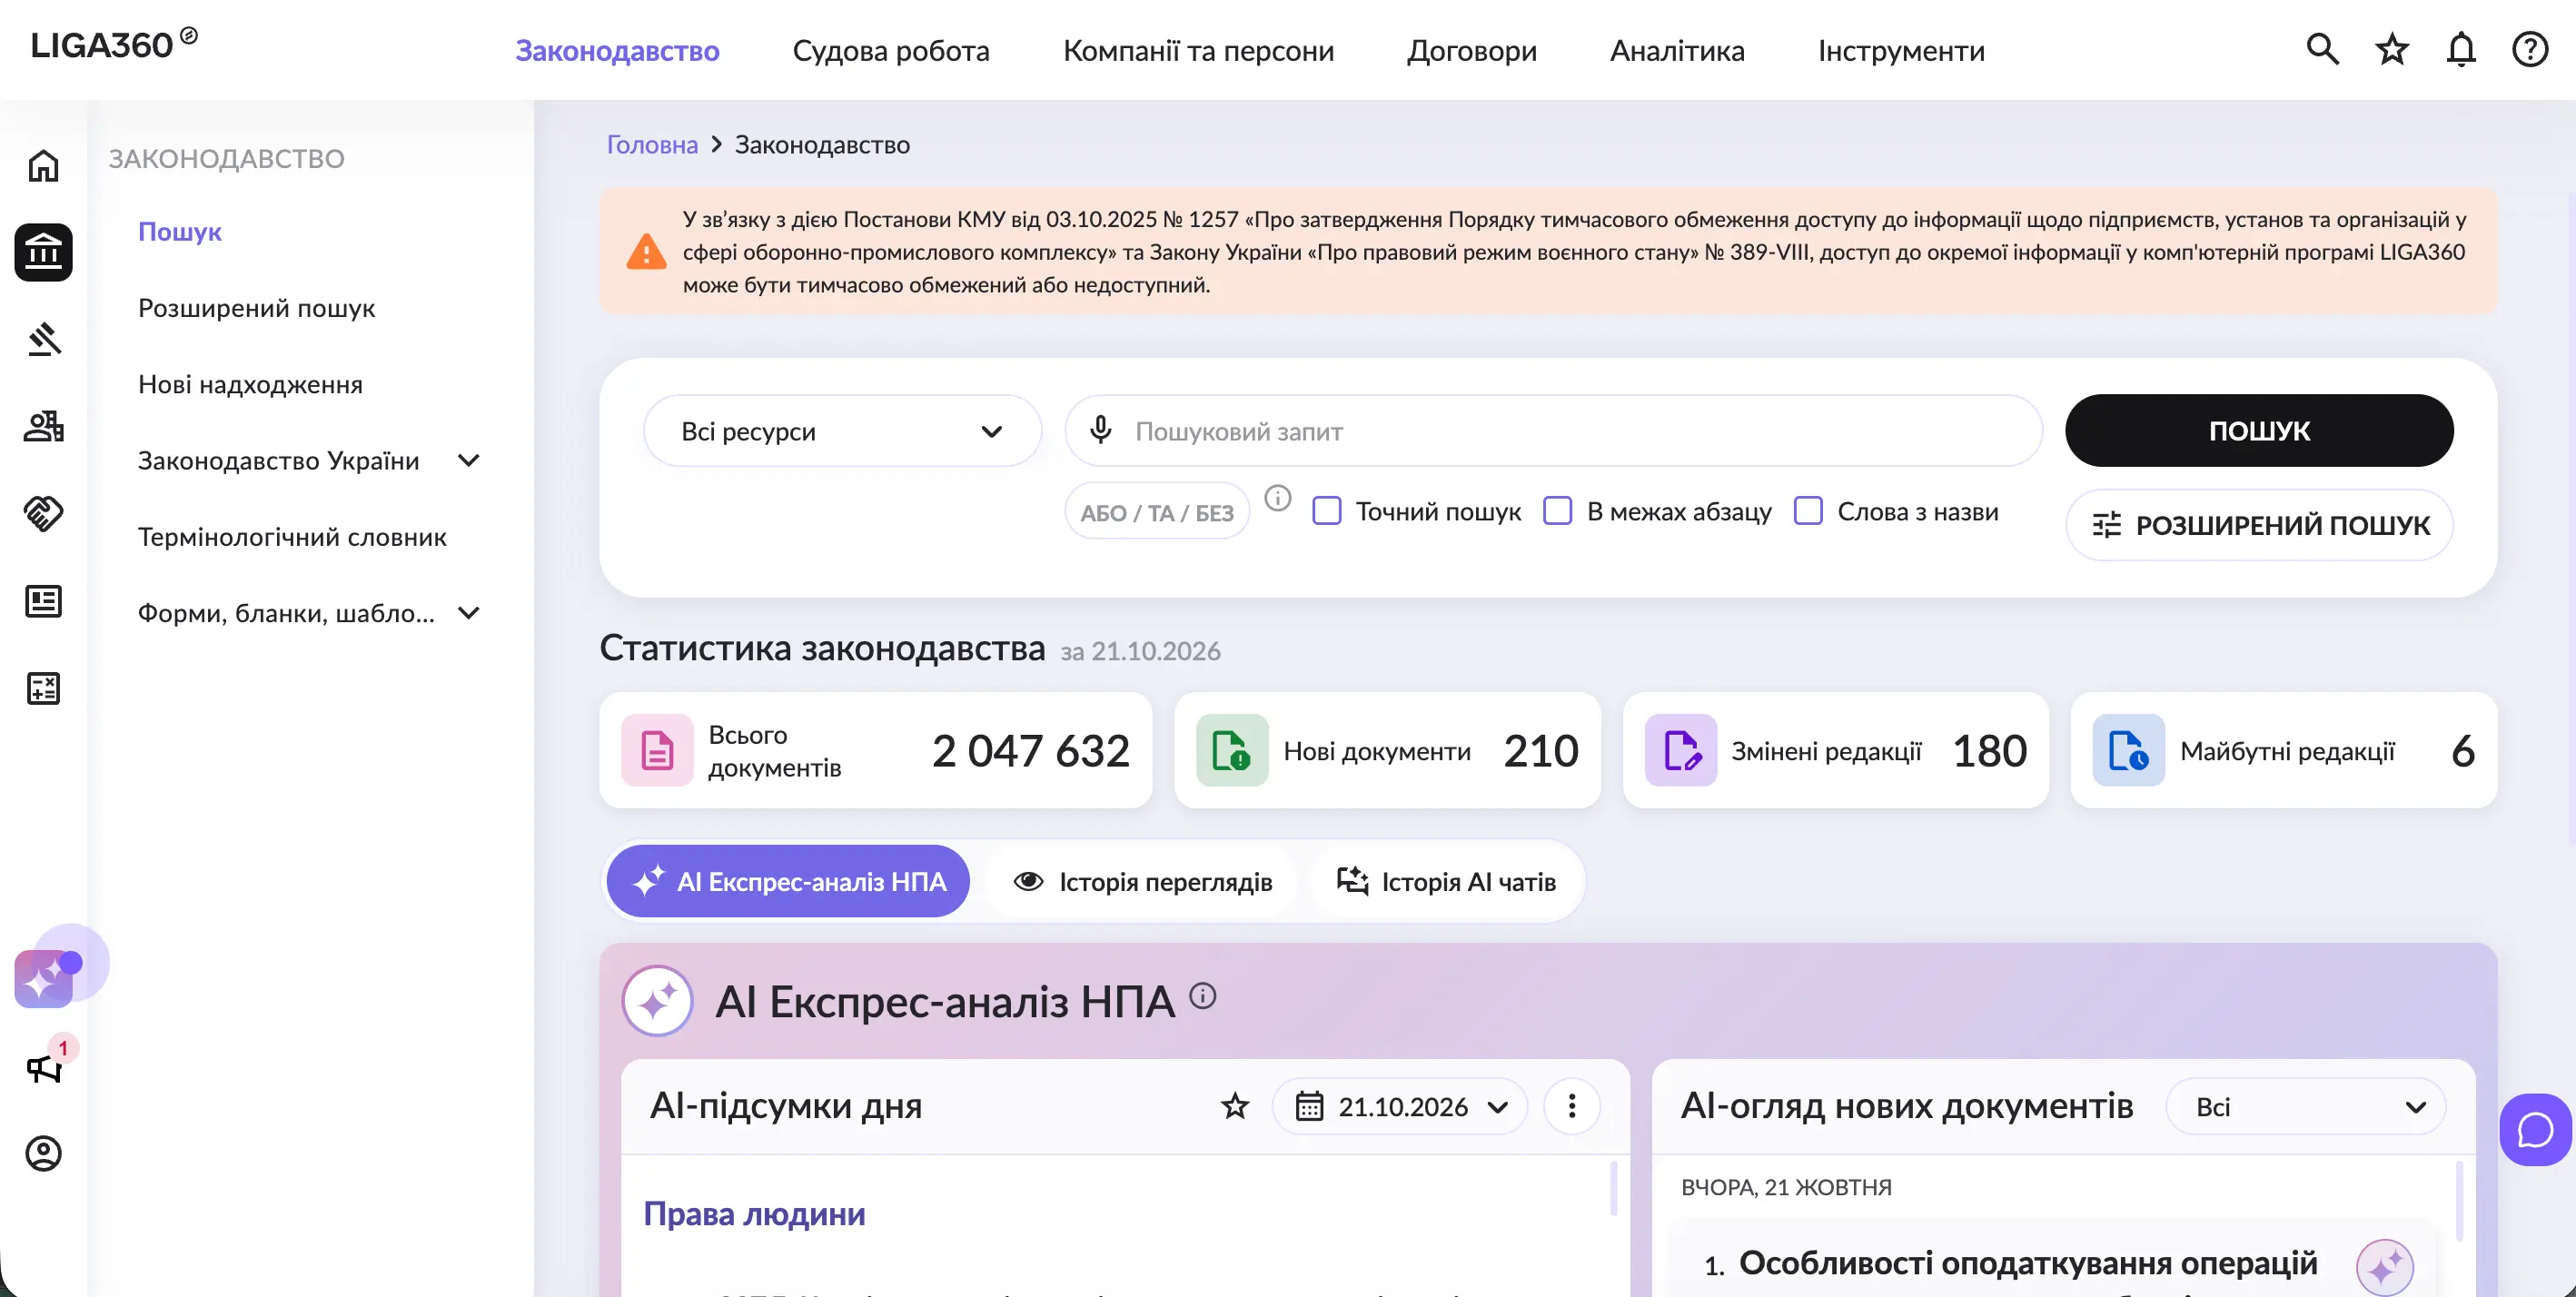Open Компанії та персони menu
This screenshot has width=2576, height=1297.
pos(1198,50)
